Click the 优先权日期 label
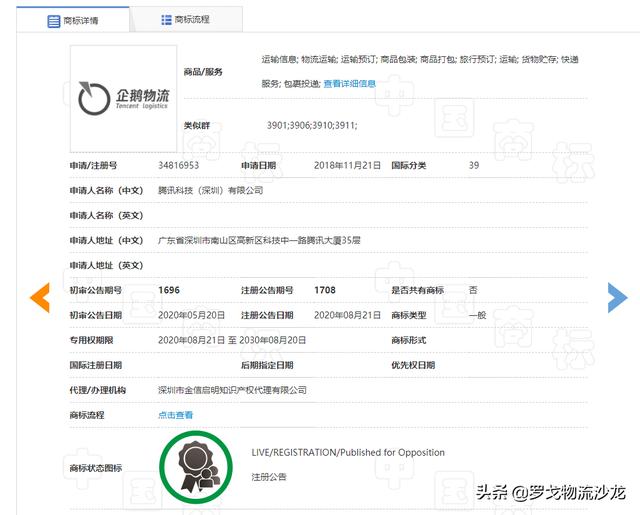Viewport: 640px width, 515px height. coord(413,365)
